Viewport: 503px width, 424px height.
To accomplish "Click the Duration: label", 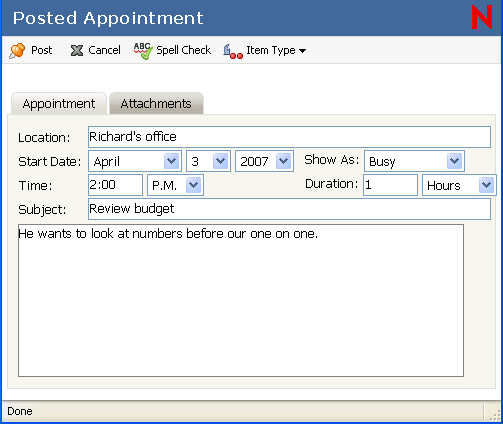I will point(332,184).
